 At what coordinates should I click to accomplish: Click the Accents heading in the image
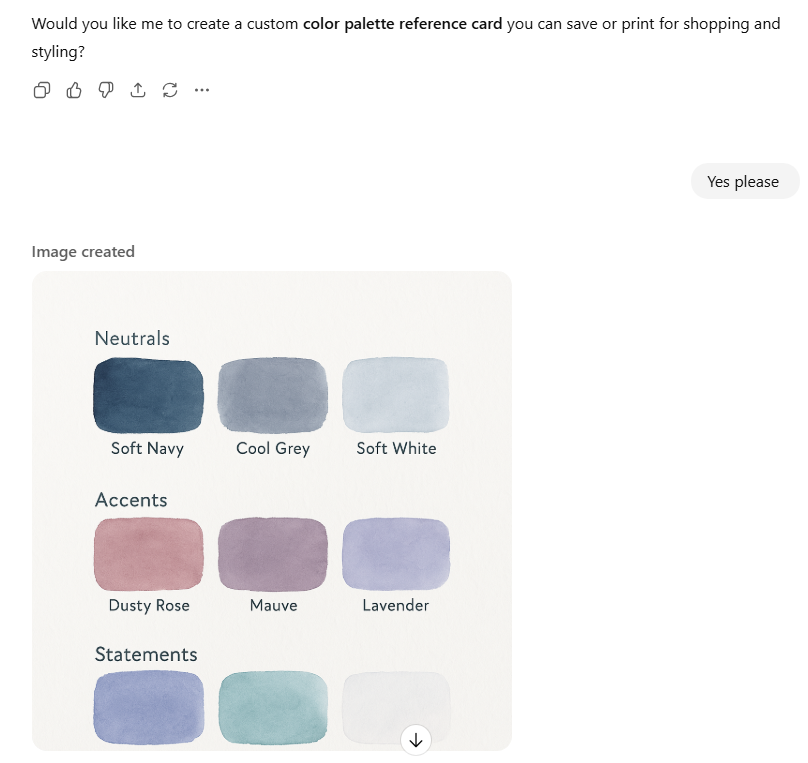(x=131, y=500)
